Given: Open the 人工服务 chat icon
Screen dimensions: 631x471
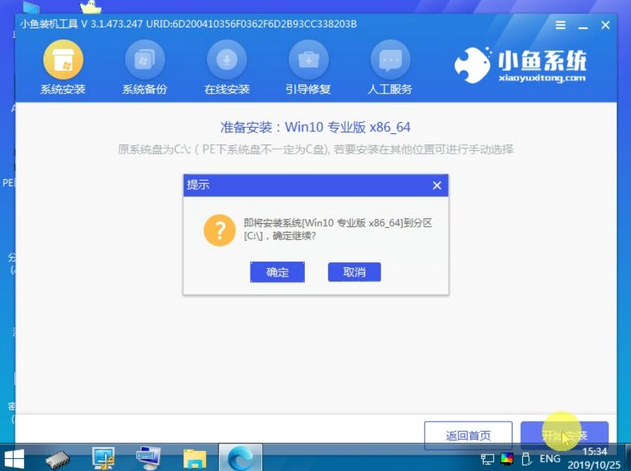Looking at the screenshot, I should [x=390, y=60].
